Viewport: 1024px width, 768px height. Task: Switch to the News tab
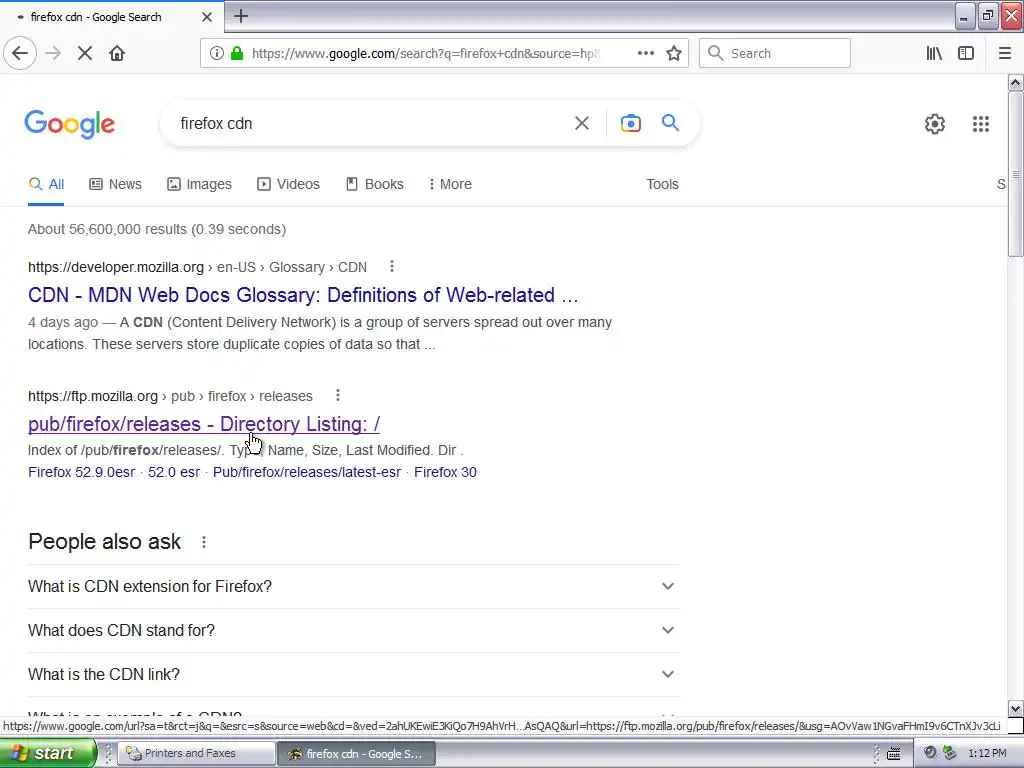116,184
